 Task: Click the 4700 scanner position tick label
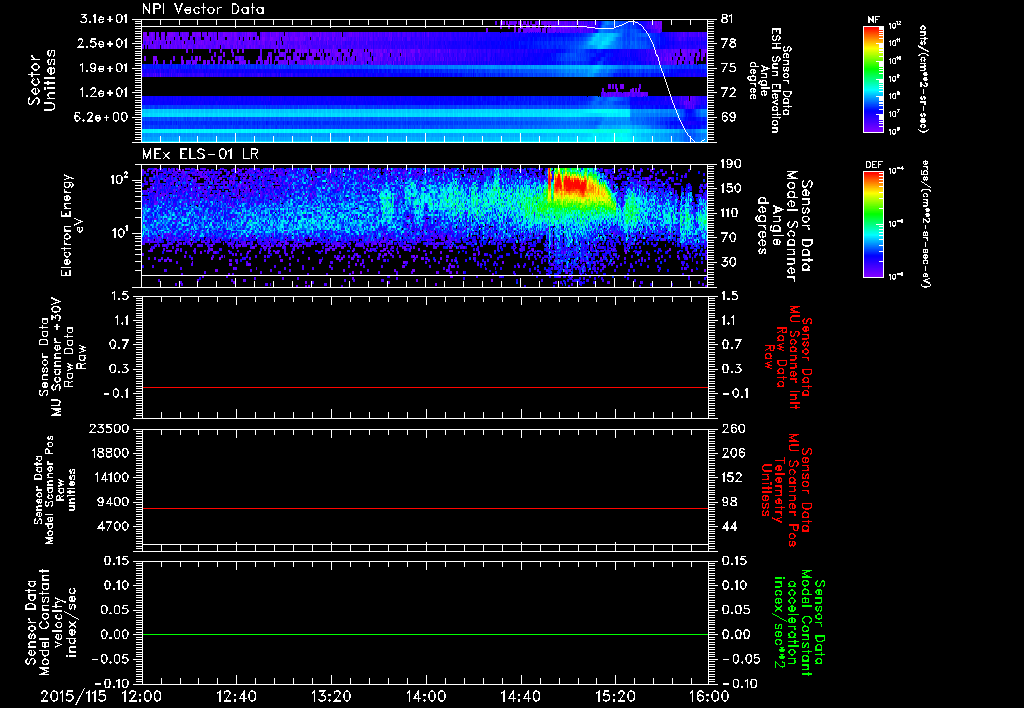tap(112, 526)
